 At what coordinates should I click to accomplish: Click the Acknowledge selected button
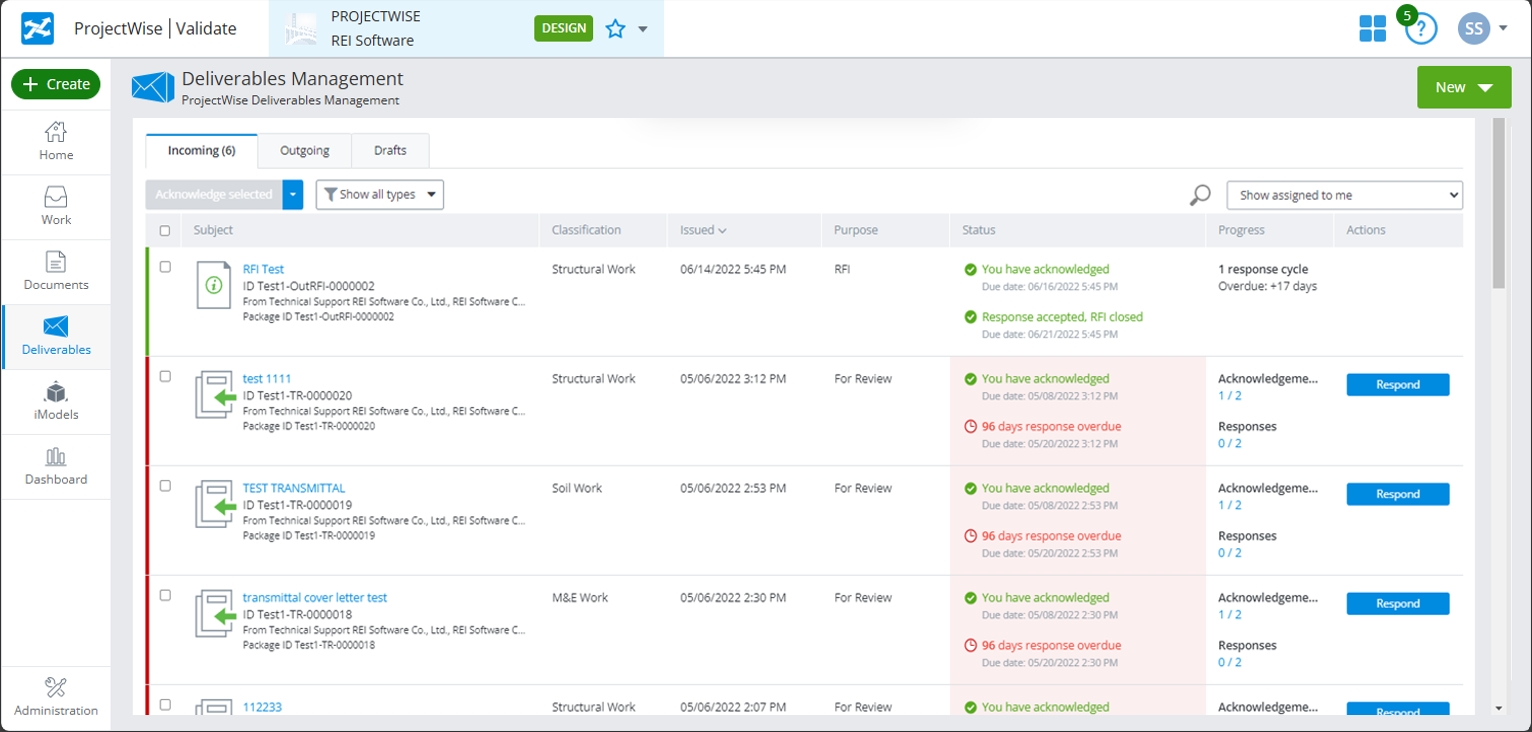pos(214,195)
